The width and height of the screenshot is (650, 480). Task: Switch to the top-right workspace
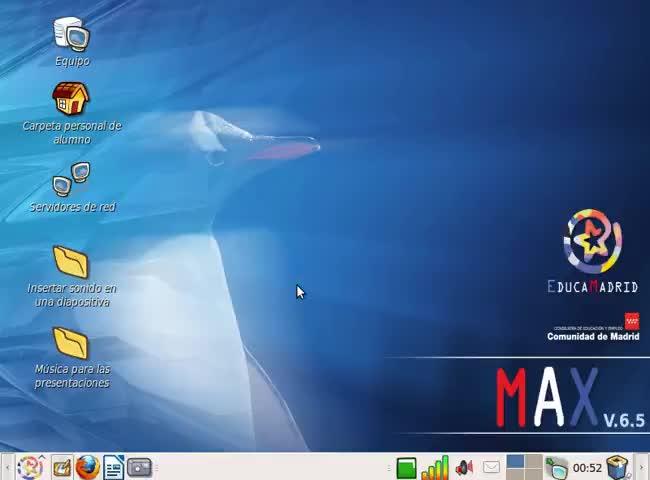(x=533, y=462)
